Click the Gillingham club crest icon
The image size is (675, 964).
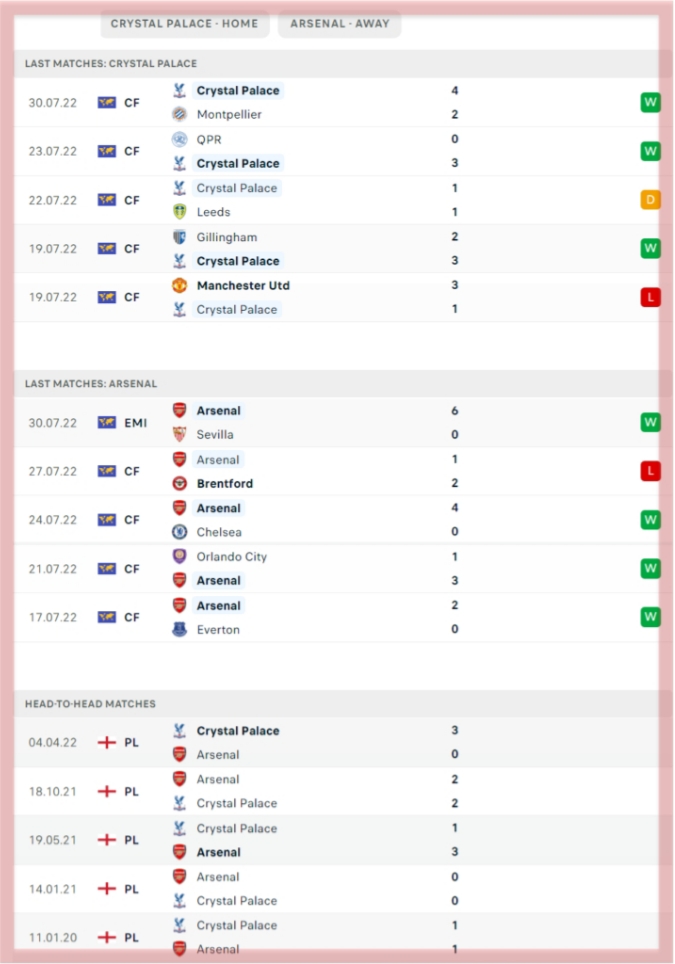[x=180, y=237]
